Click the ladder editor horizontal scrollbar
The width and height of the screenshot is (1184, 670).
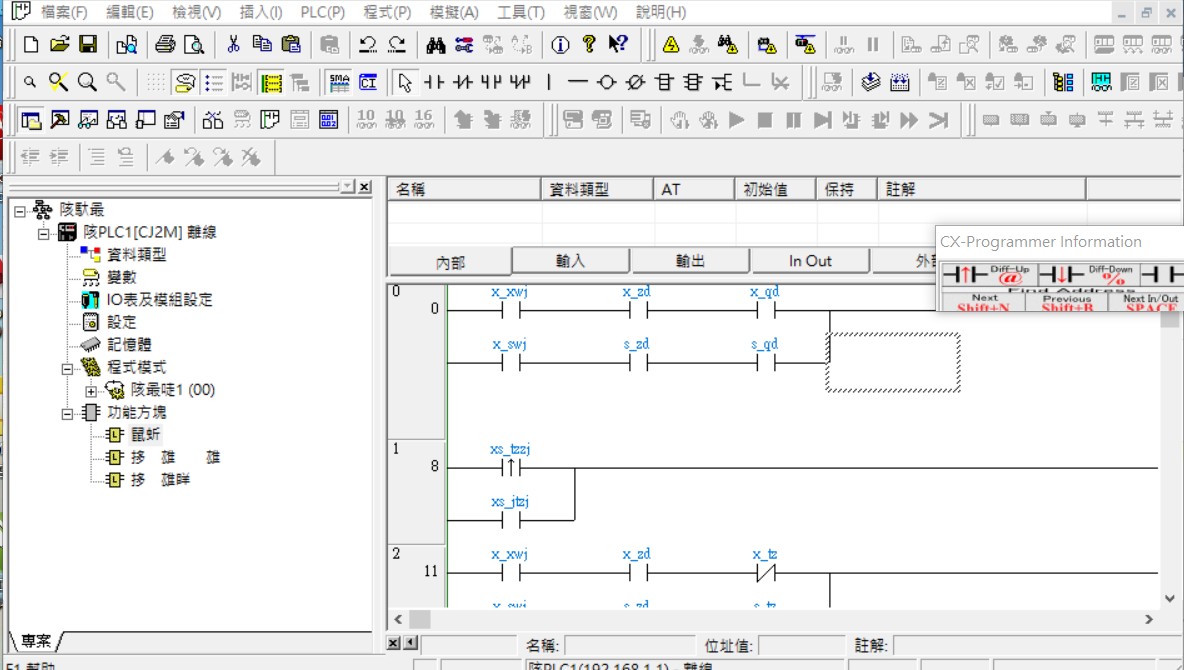(x=780, y=620)
